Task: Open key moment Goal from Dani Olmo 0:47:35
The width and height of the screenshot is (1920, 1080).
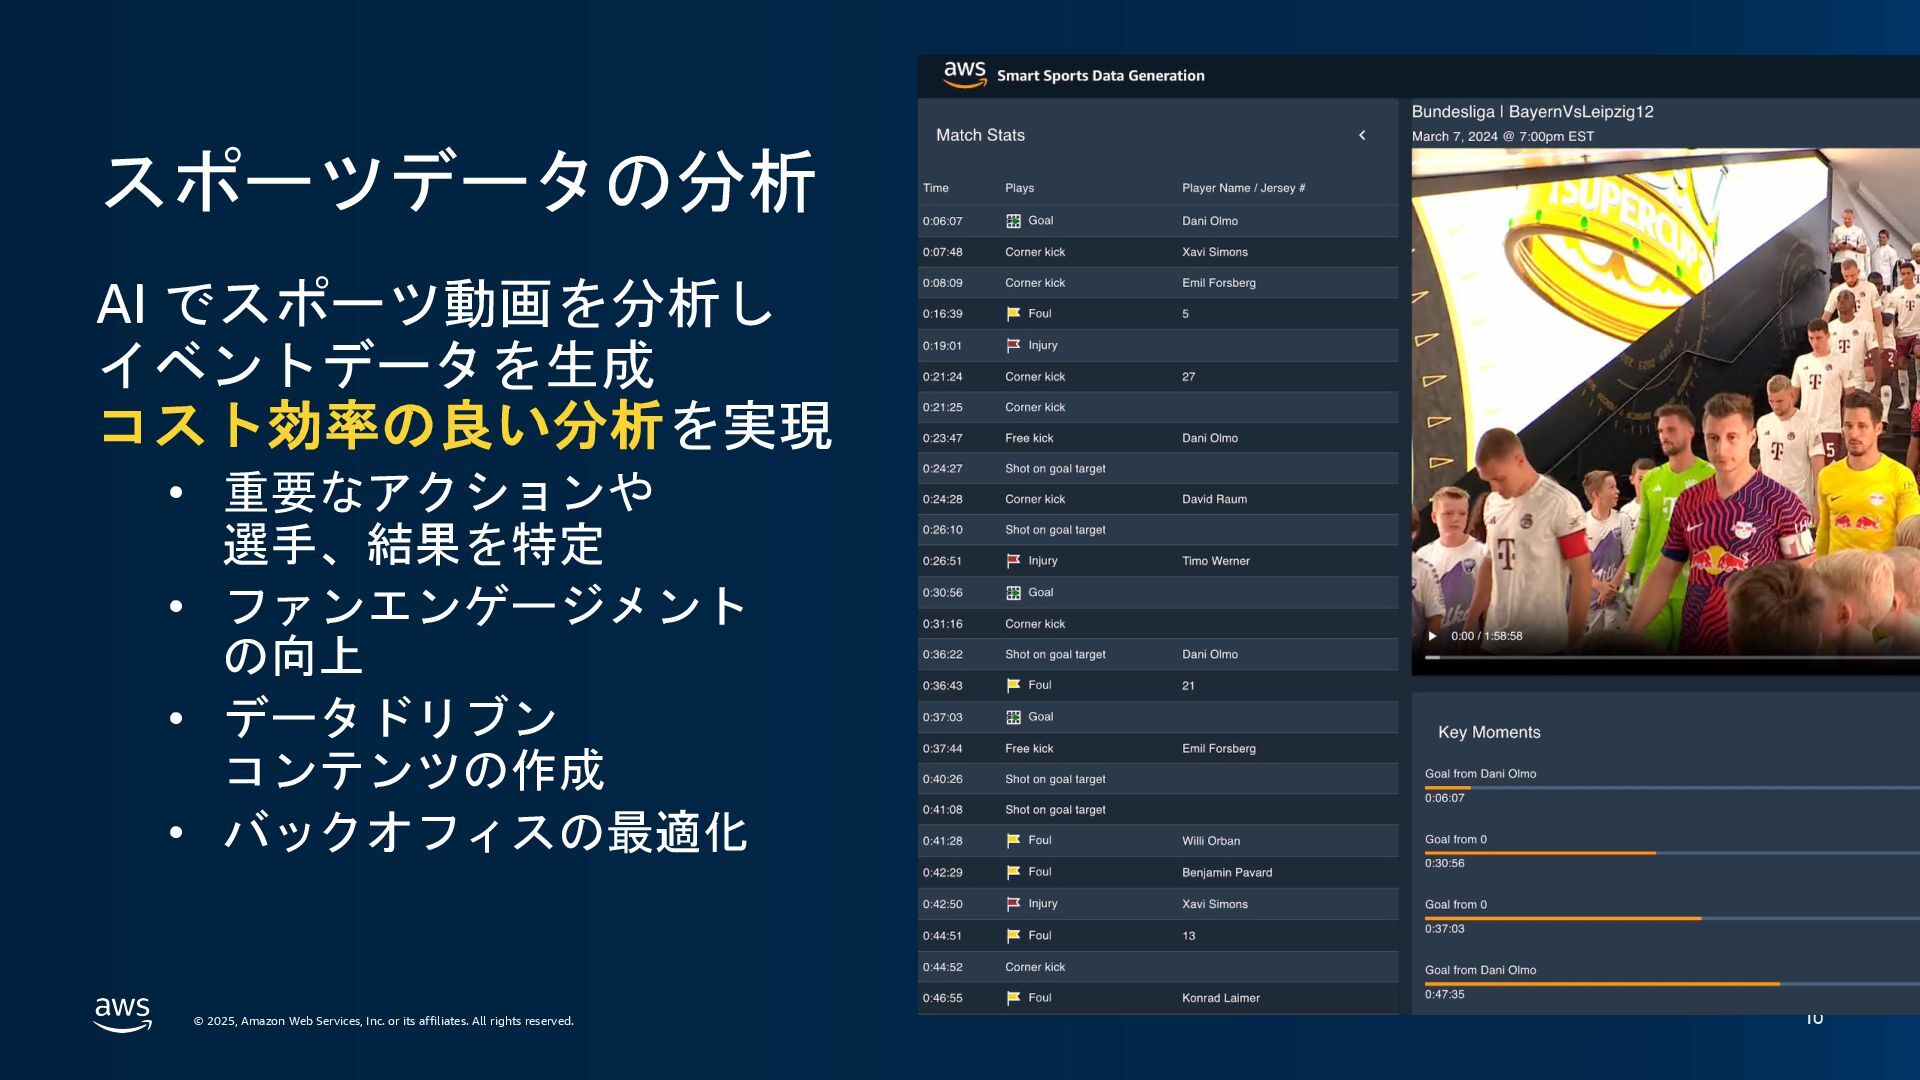Action: 1480,970
